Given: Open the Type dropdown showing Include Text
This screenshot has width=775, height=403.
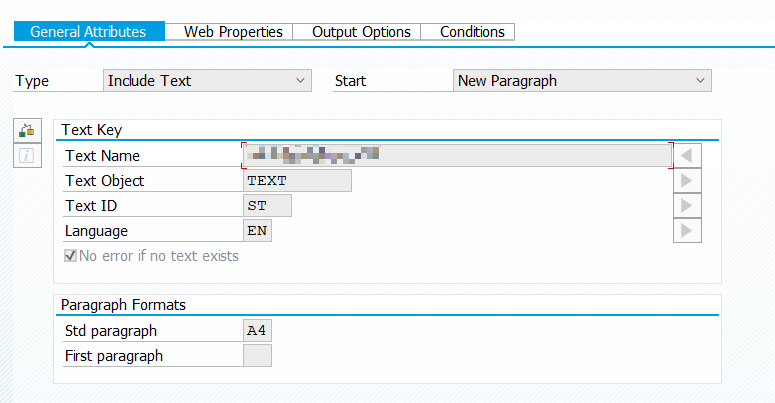Looking at the screenshot, I should coord(207,81).
